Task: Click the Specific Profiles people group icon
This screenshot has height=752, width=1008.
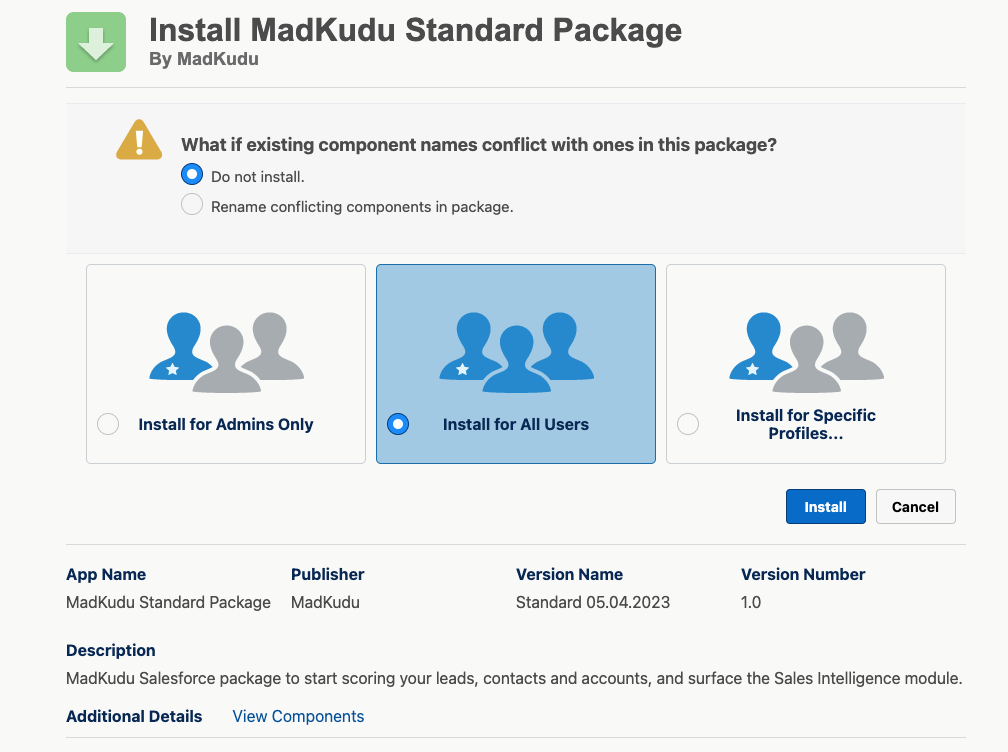Action: (x=806, y=352)
